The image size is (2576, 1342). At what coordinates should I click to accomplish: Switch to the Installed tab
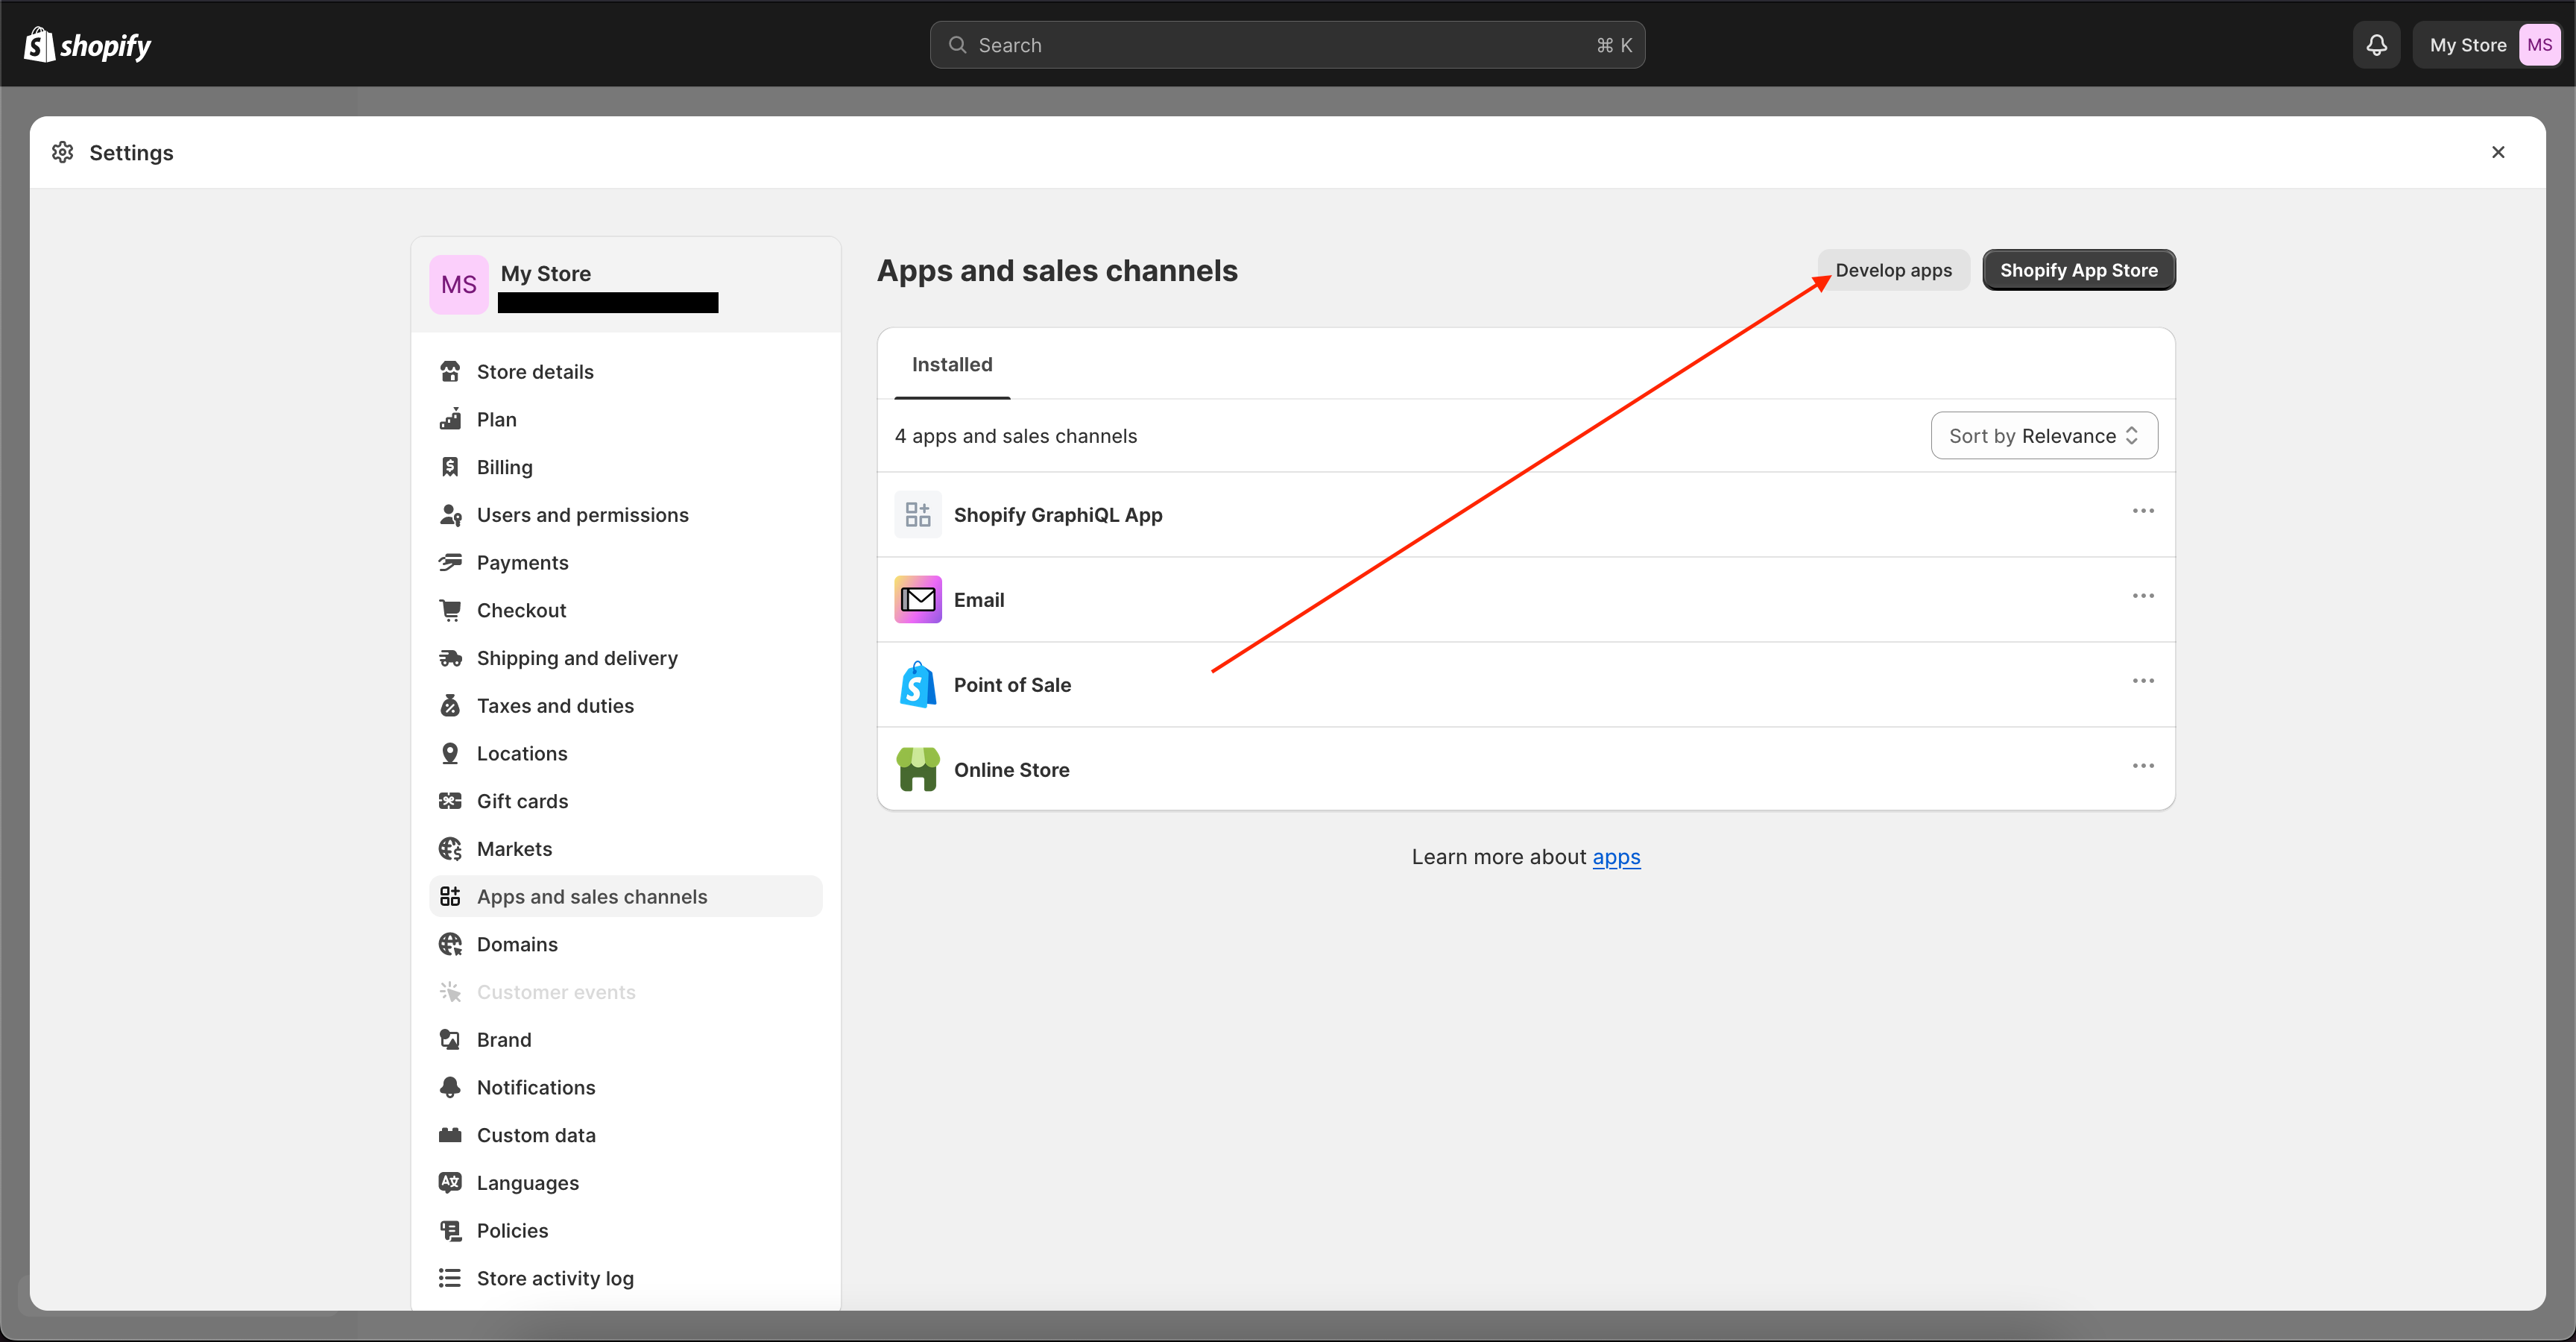pos(951,364)
